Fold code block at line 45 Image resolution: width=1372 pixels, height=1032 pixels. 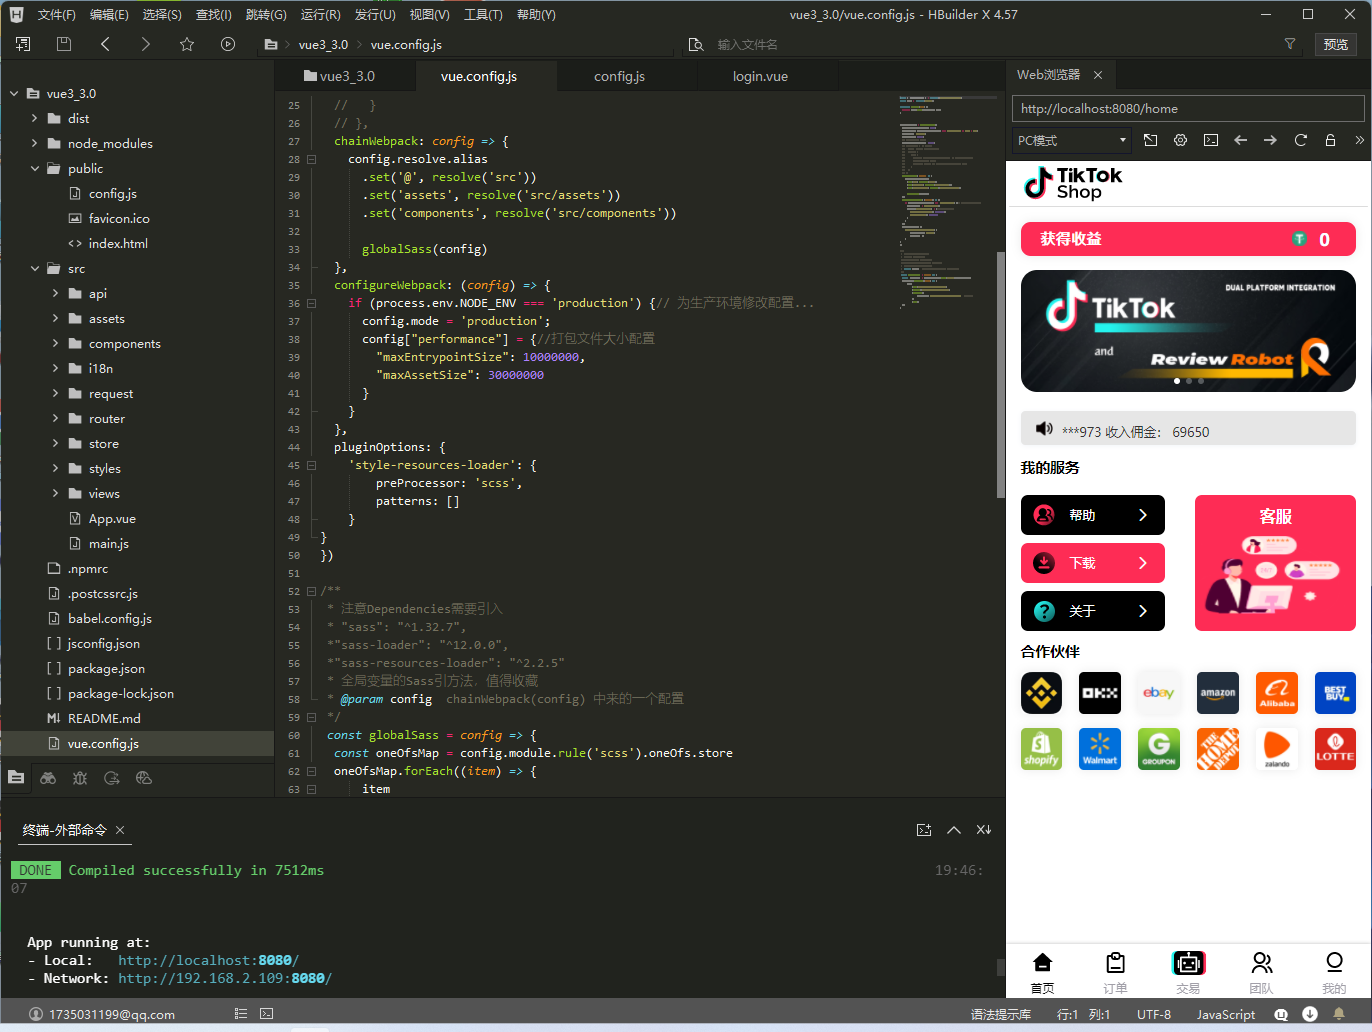pyautogui.click(x=311, y=465)
